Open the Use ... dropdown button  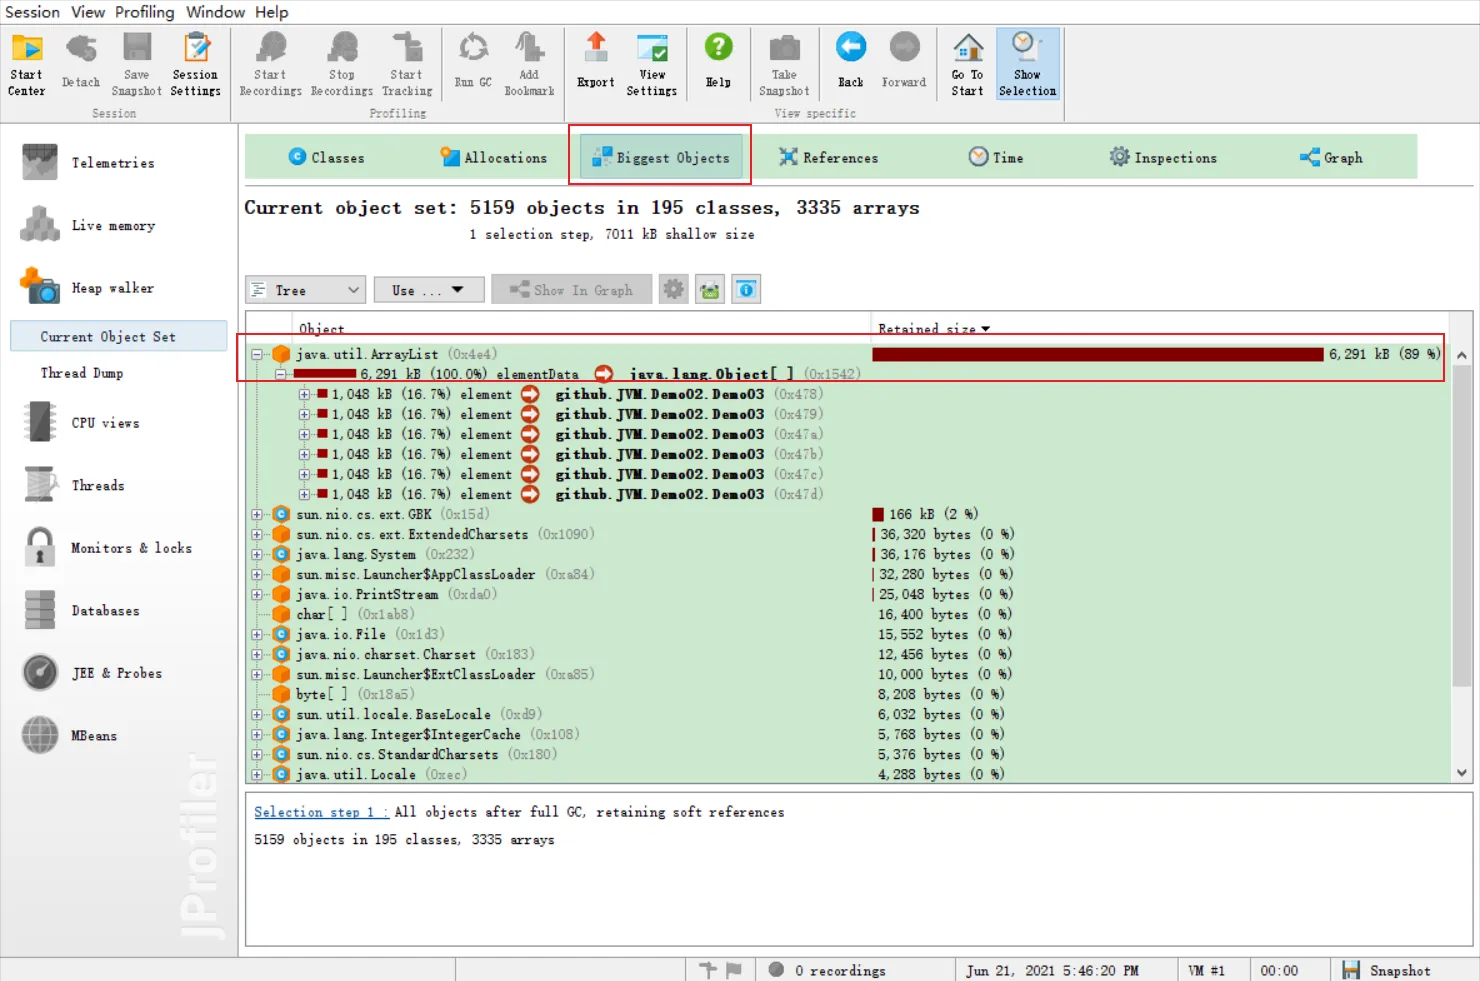[x=428, y=290]
